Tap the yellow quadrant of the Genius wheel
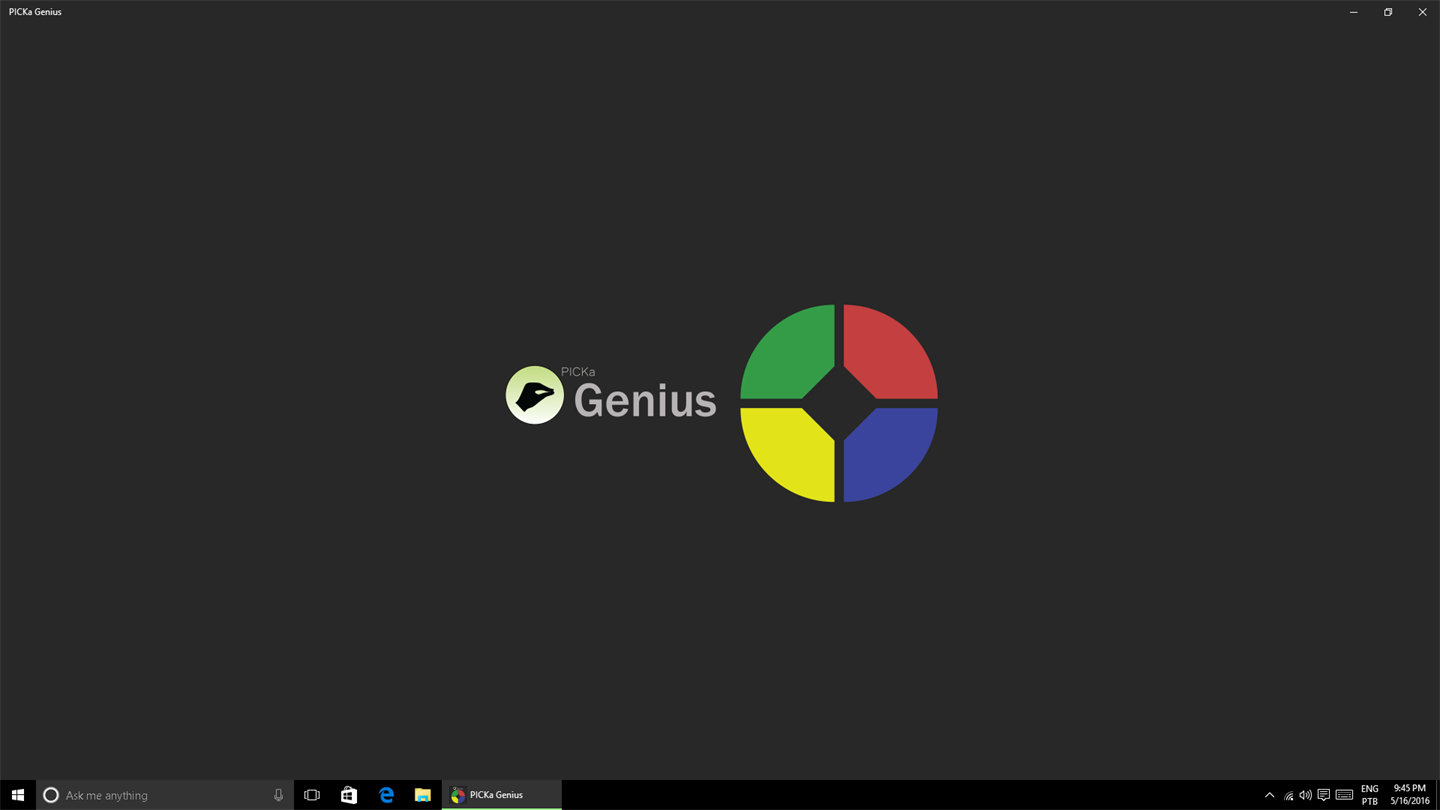Viewport: 1440px width, 810px height. [x=785, y=455]
